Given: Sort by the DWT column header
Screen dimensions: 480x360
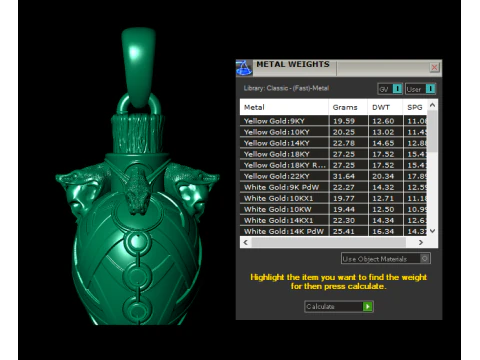Looking at the screenshot, I should [385, 107].
